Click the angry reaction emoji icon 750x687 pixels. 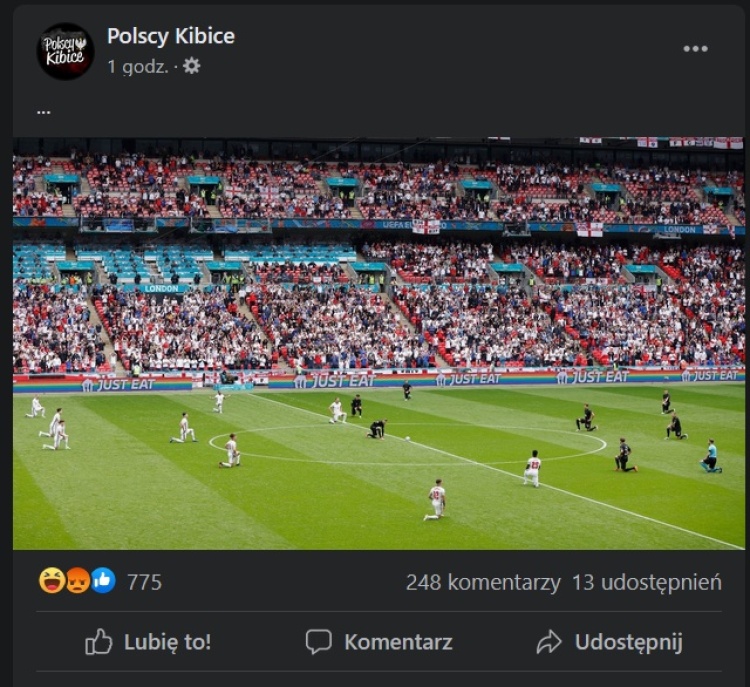click(x=77, y=581)
